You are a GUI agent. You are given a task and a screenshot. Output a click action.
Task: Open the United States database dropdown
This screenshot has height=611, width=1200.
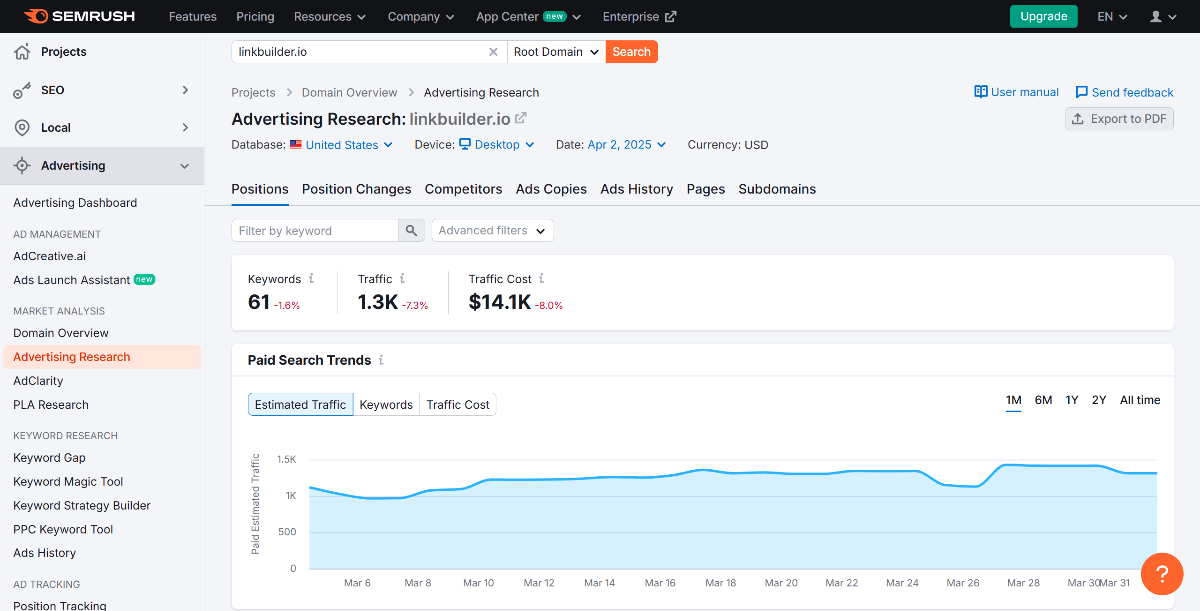350,145
